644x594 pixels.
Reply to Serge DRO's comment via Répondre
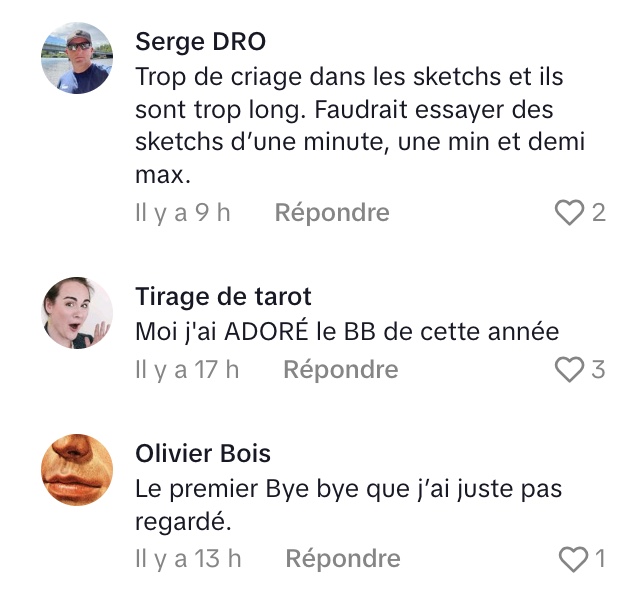pyautogui.click(x=332, y=212)
